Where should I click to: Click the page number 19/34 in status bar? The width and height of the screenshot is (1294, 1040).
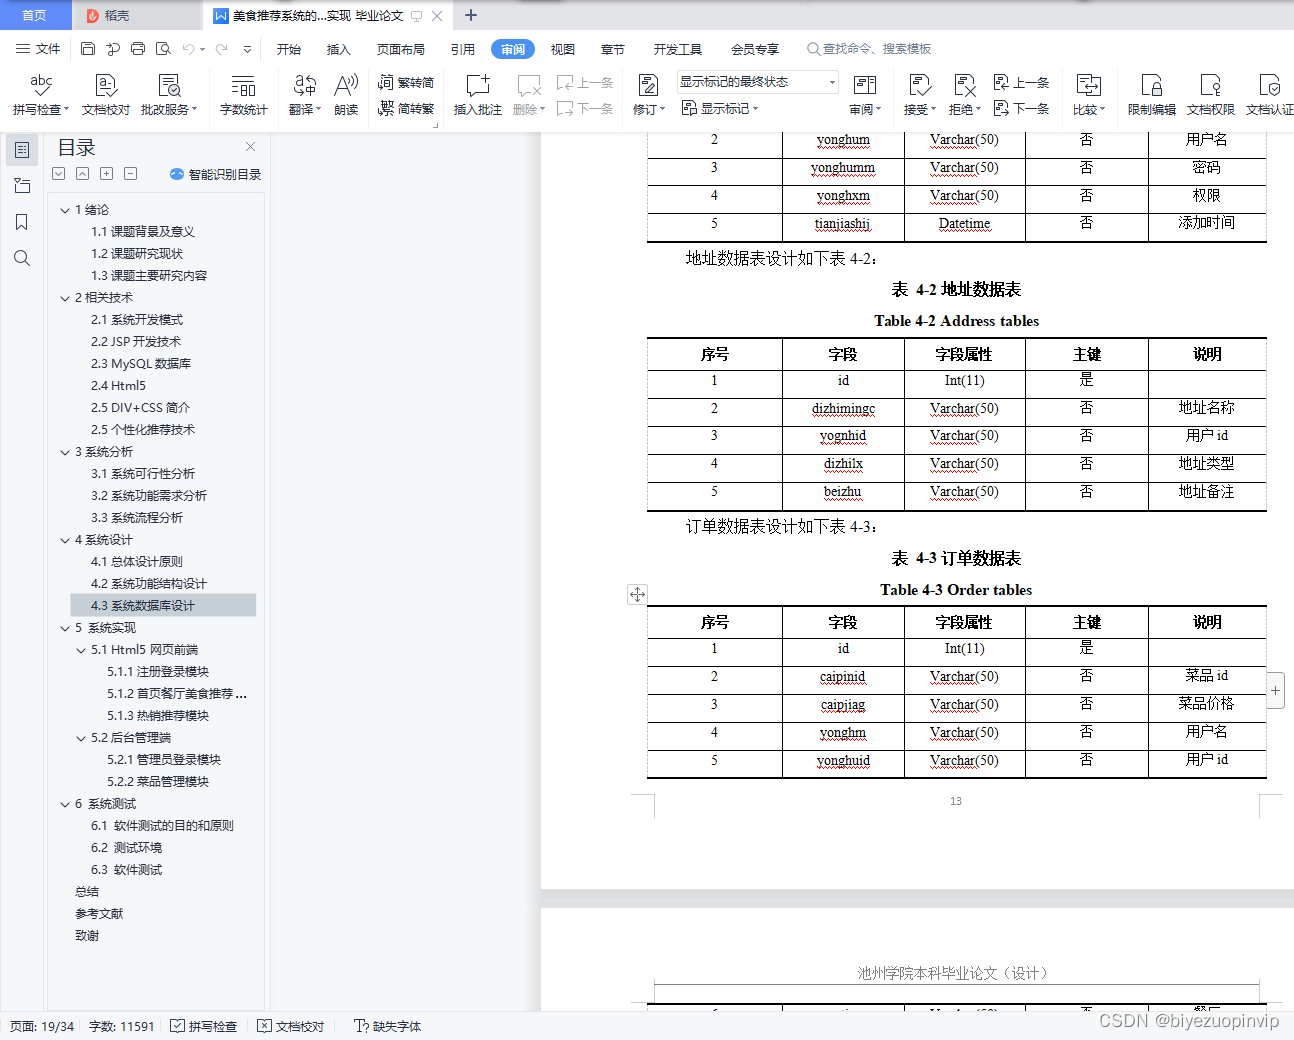42,1026
